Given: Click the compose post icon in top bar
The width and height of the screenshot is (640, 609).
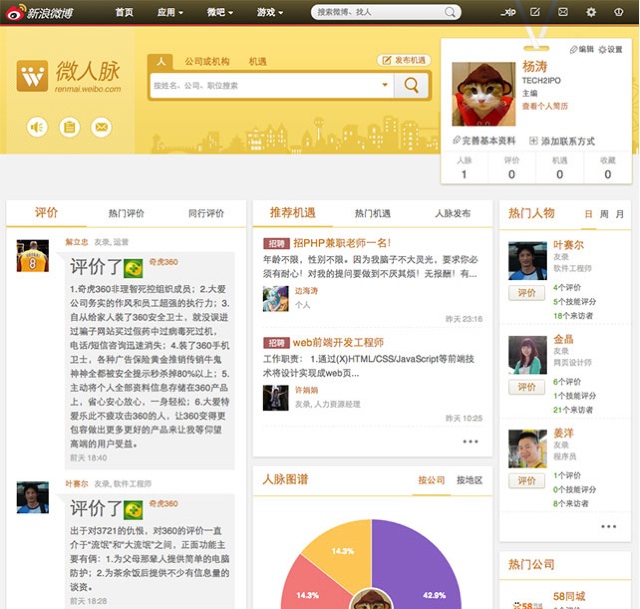Looking at the screenshot, I should tap(535, 12).
